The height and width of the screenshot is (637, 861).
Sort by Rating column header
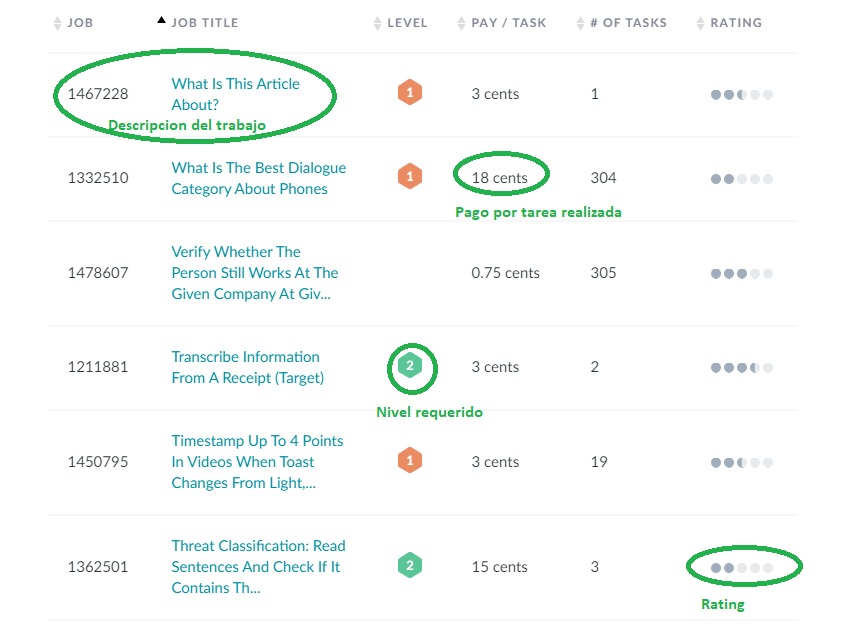coord(735,22)
